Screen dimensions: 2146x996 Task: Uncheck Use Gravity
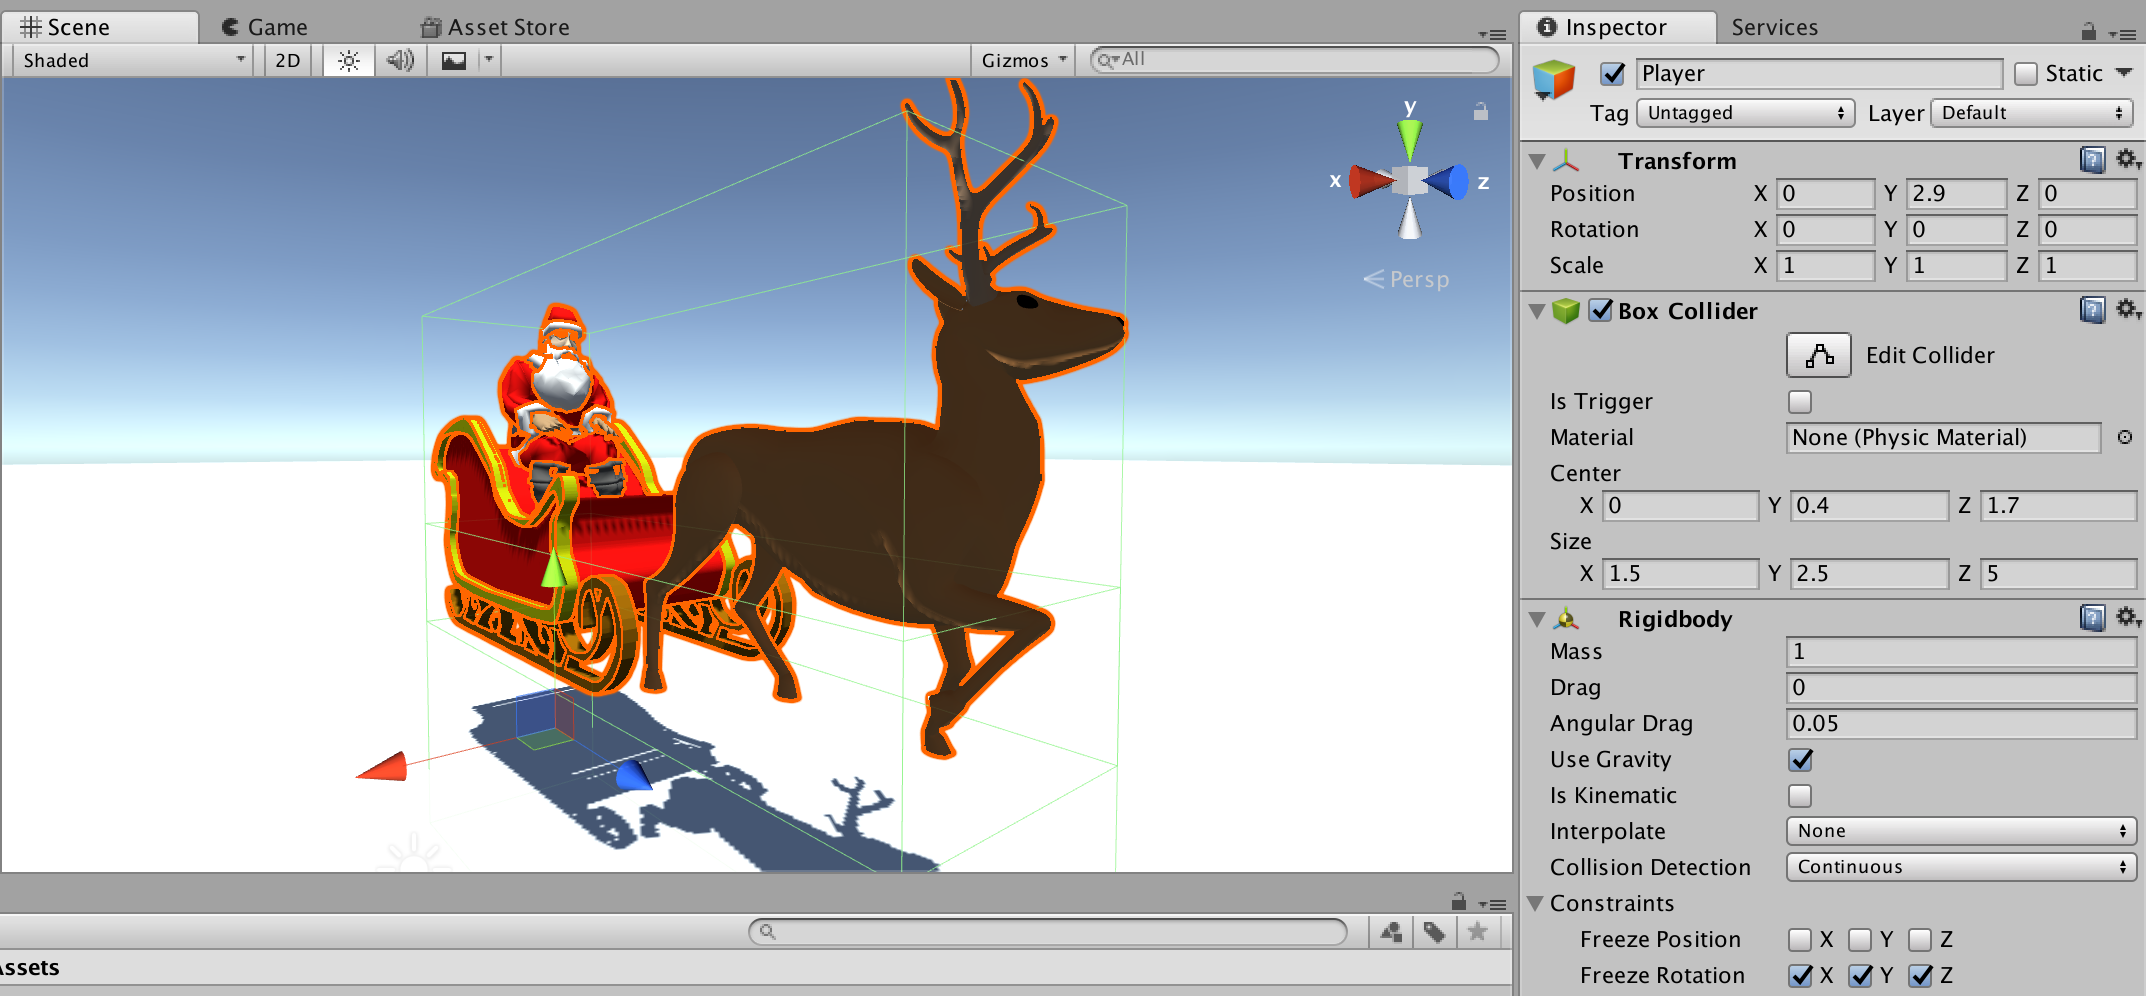click(1800, 760)
